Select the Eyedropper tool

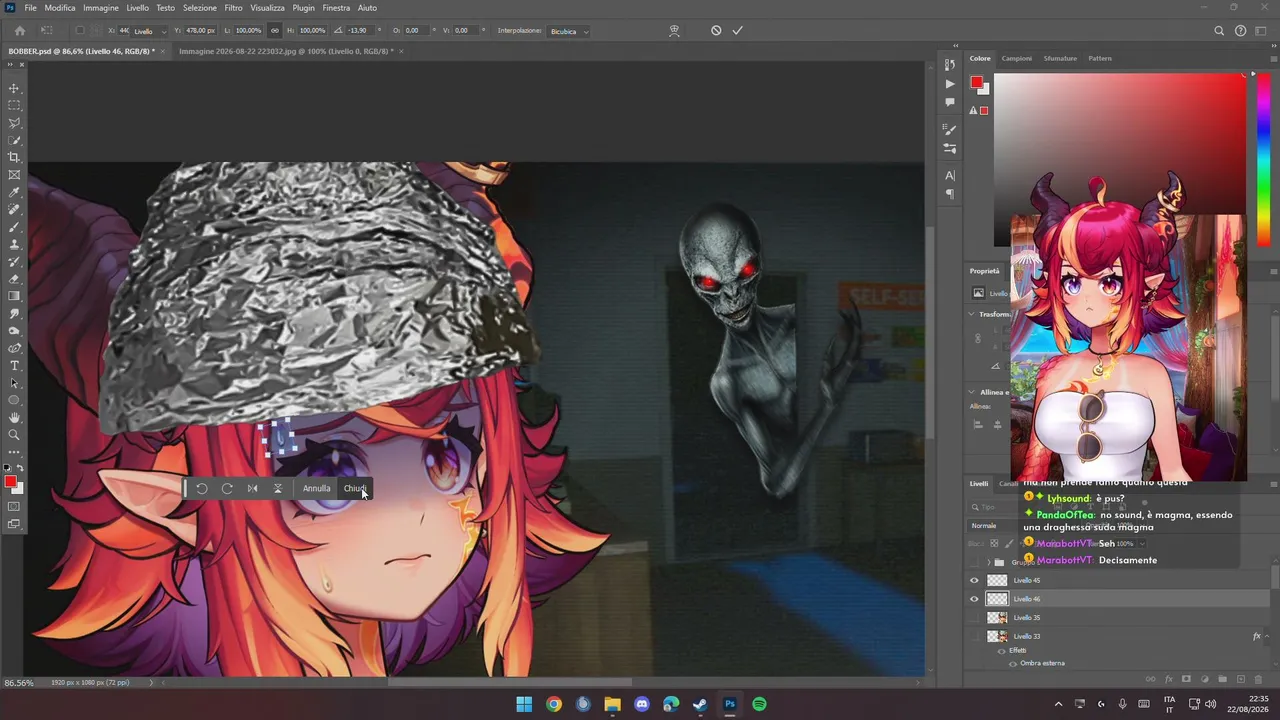14,192
